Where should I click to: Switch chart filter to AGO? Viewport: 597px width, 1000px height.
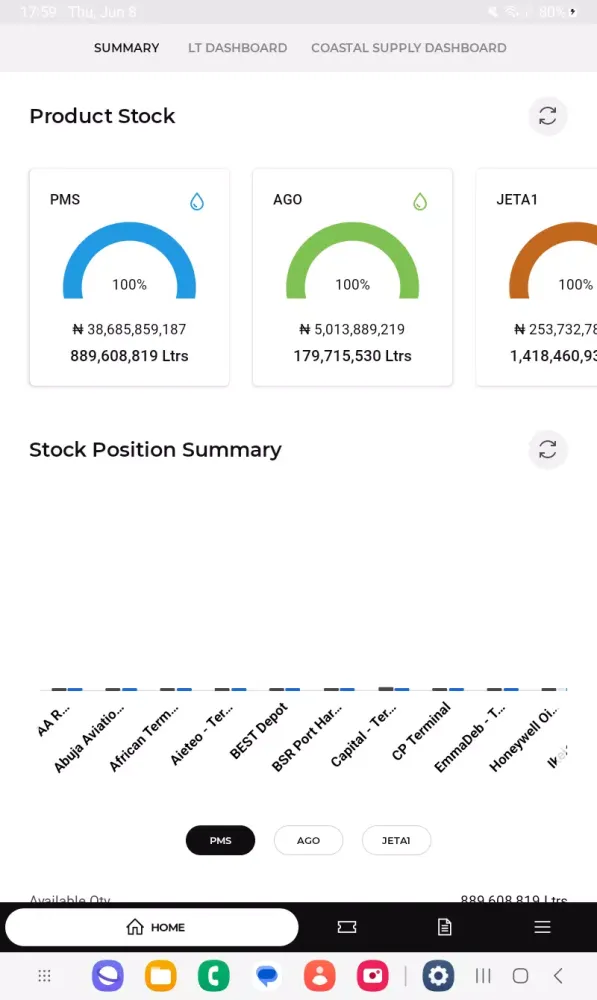[308, 841]
